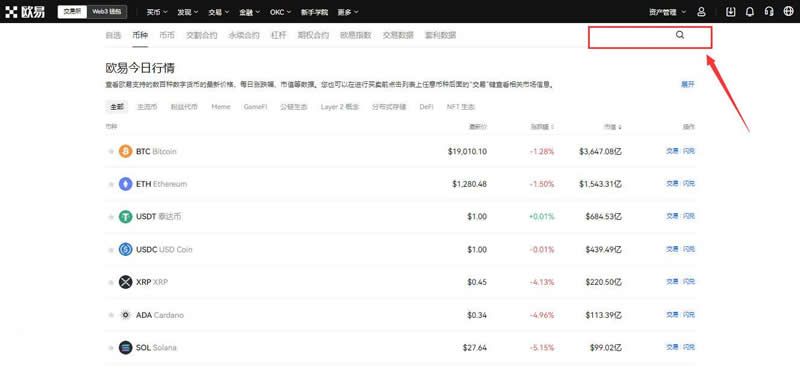Expand the 更多 dropdown menu

pyautogui.click(x=348, y=12)
